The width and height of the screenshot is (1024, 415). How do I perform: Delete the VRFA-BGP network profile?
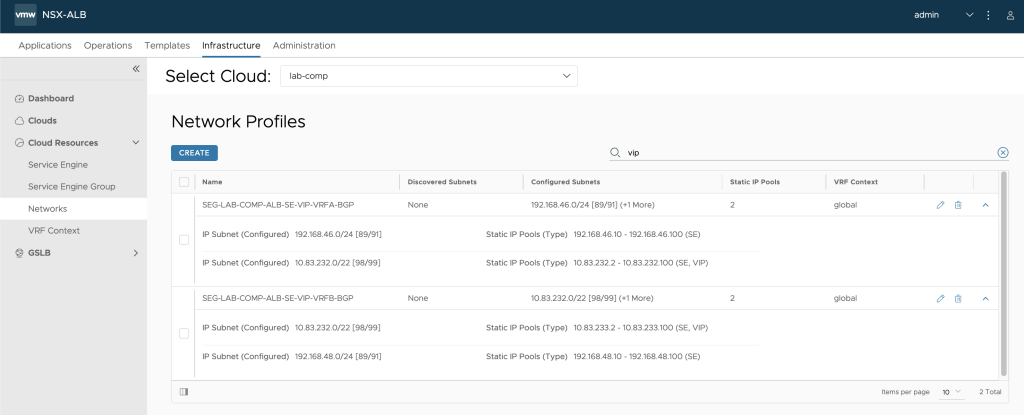(958, 205)
